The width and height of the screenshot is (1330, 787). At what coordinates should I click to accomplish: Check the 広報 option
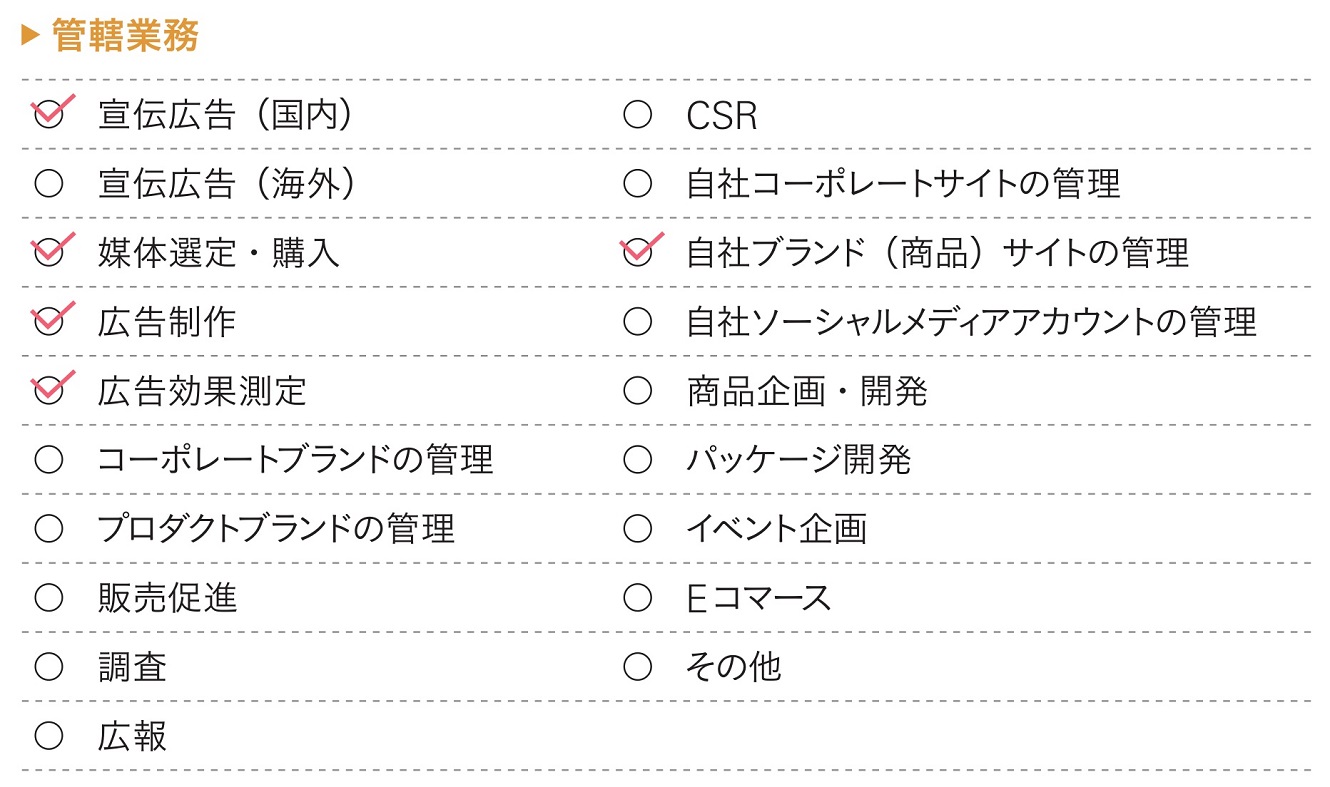48,737
